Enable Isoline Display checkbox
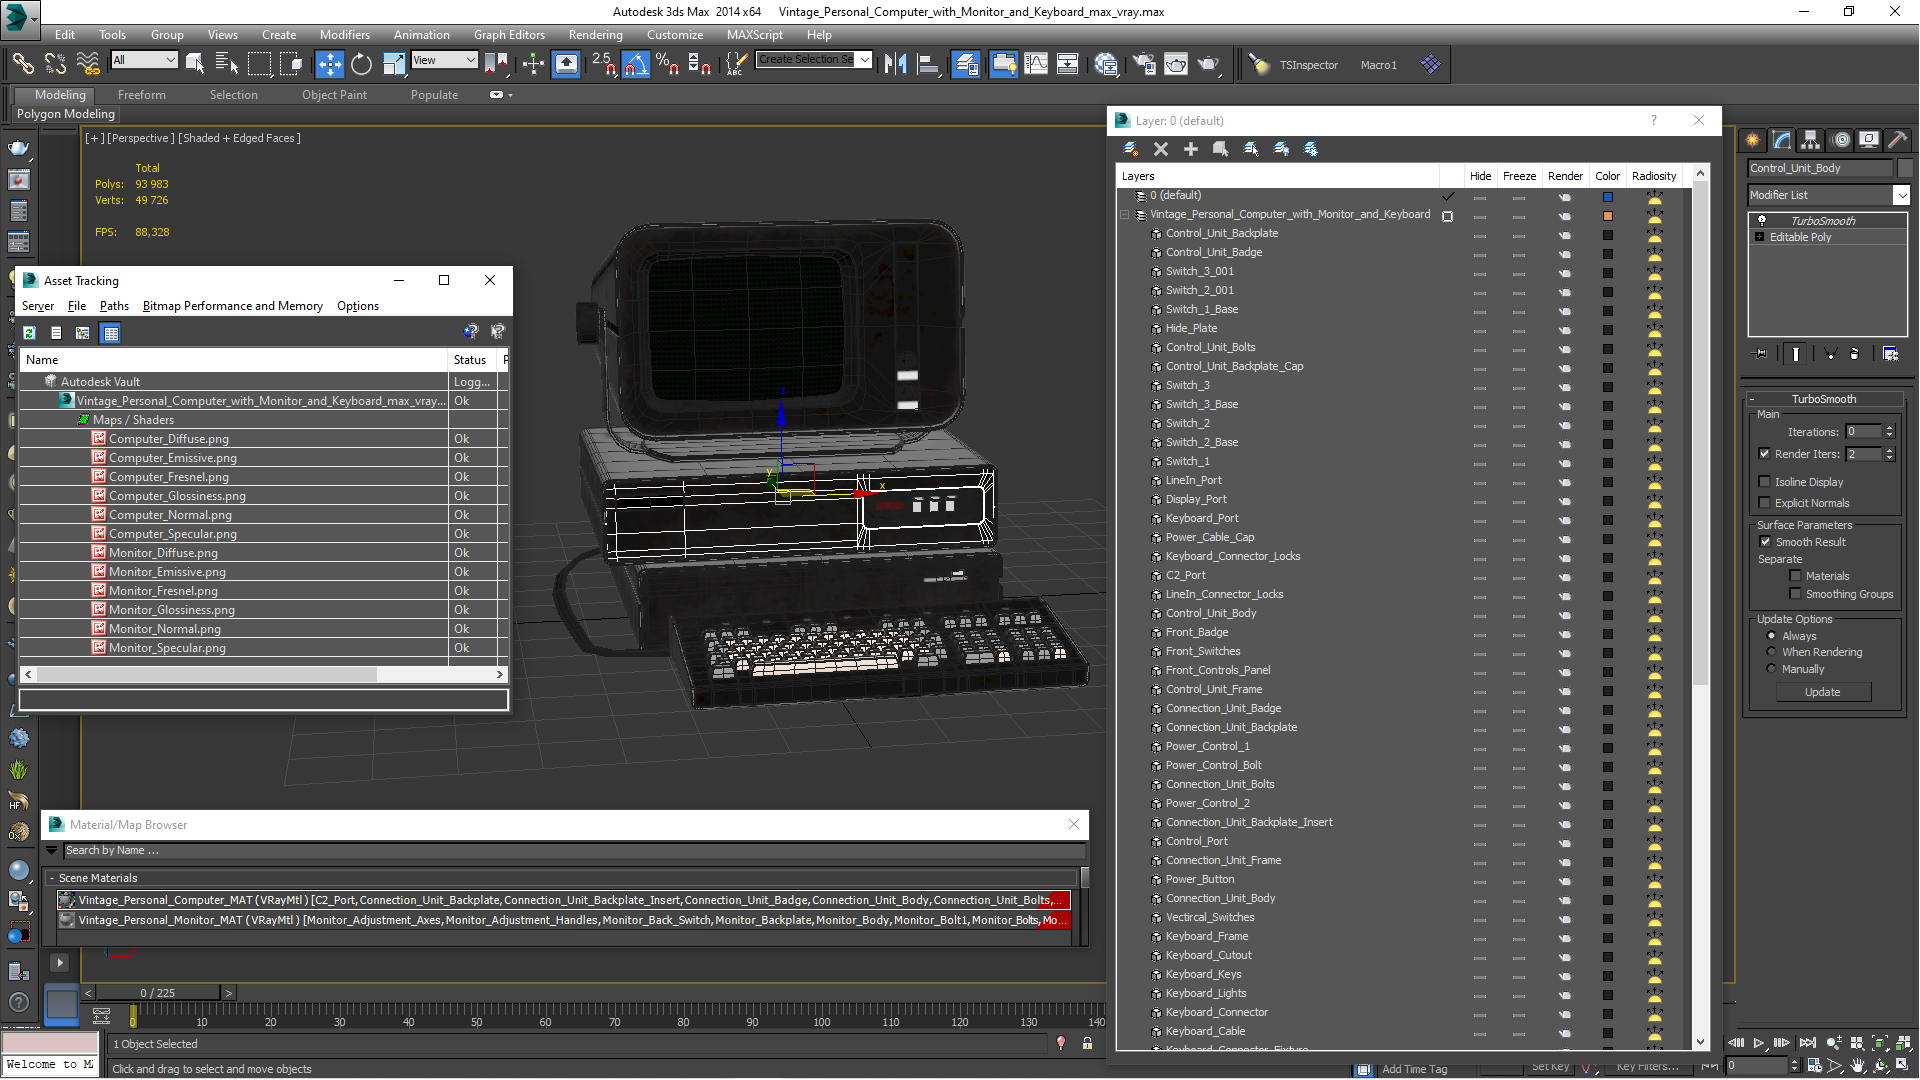The height and width of the screenshot is (1080, 1920). coord(1765,482)
